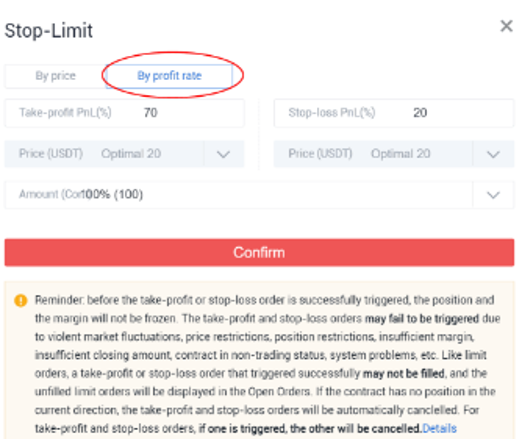
Task: Select the stop-loss value 20
Action: tap(420, 113)
